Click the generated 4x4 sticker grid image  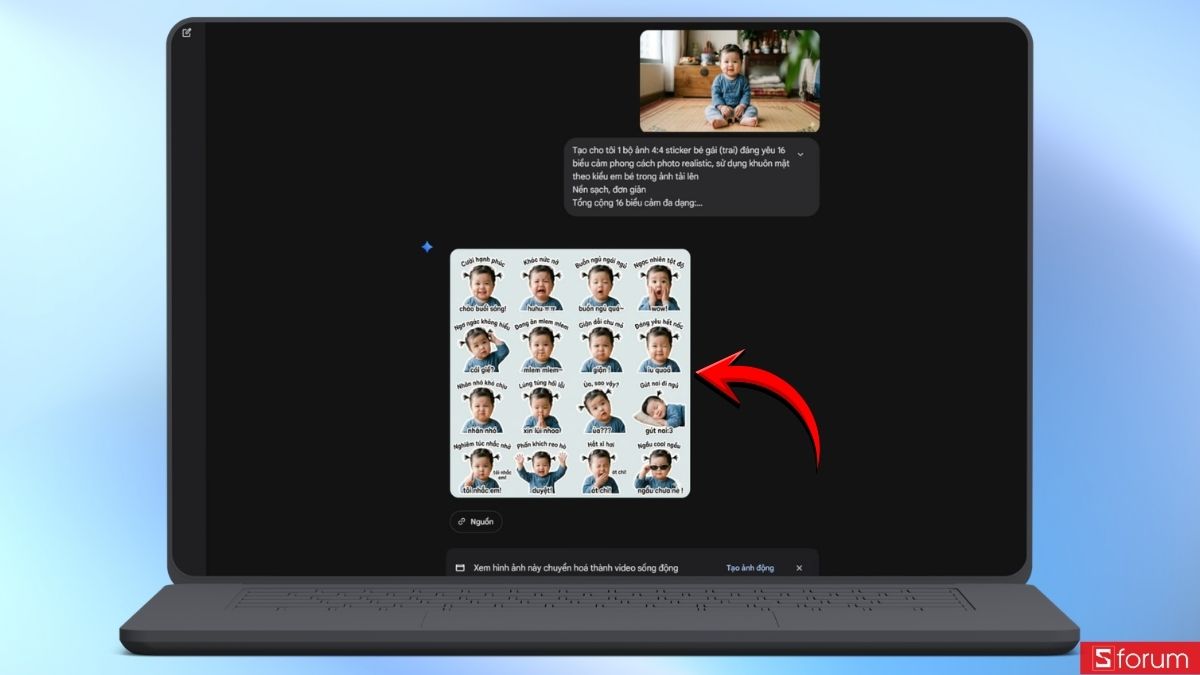572,372
